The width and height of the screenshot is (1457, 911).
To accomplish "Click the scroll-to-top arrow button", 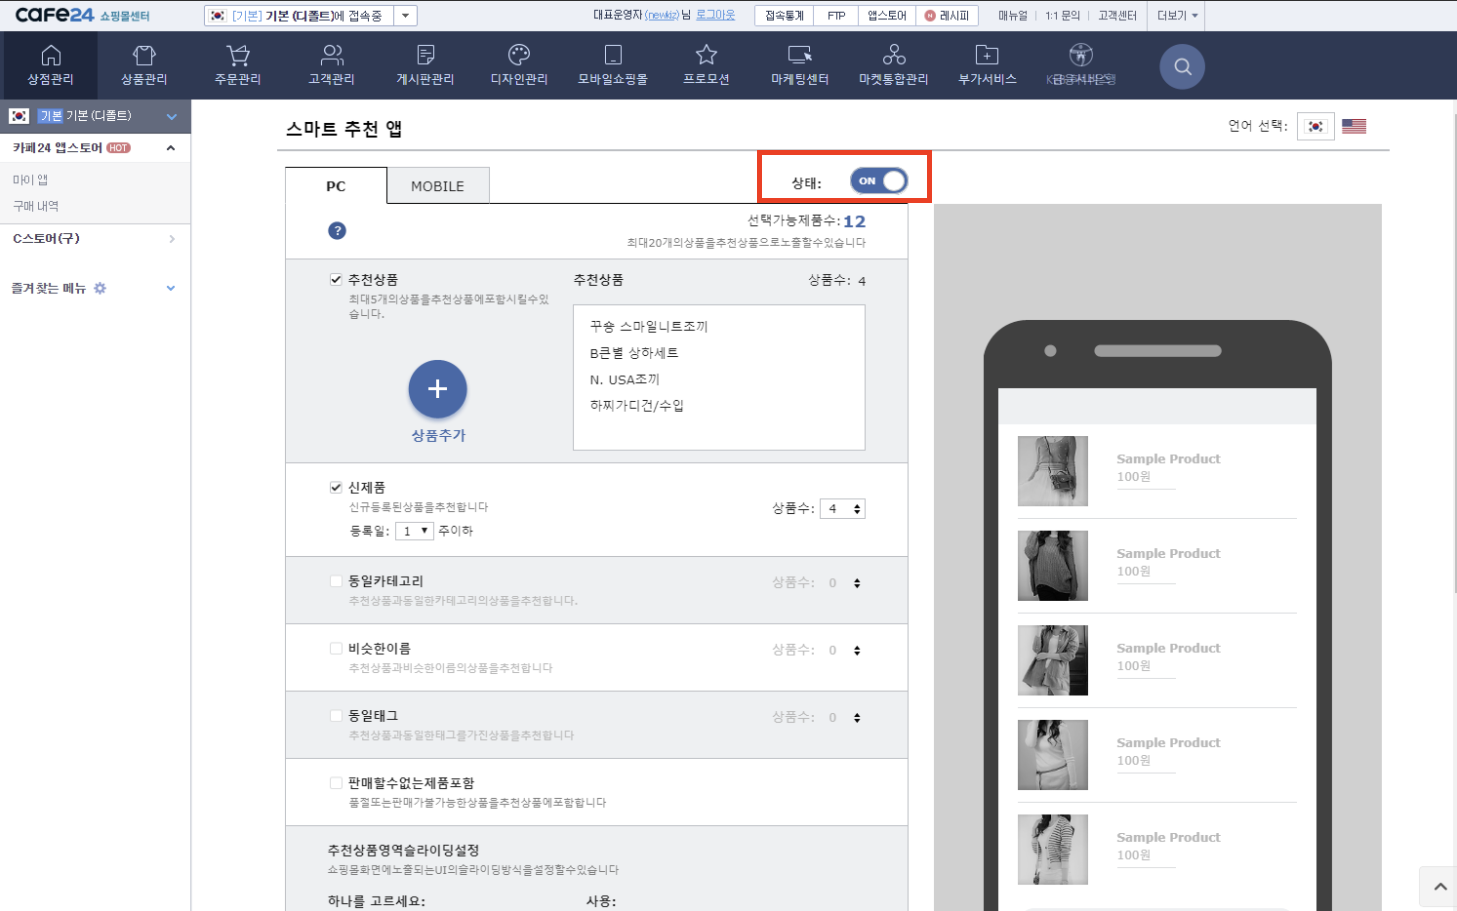I will pyautogui.click(x=1439, y=886).
